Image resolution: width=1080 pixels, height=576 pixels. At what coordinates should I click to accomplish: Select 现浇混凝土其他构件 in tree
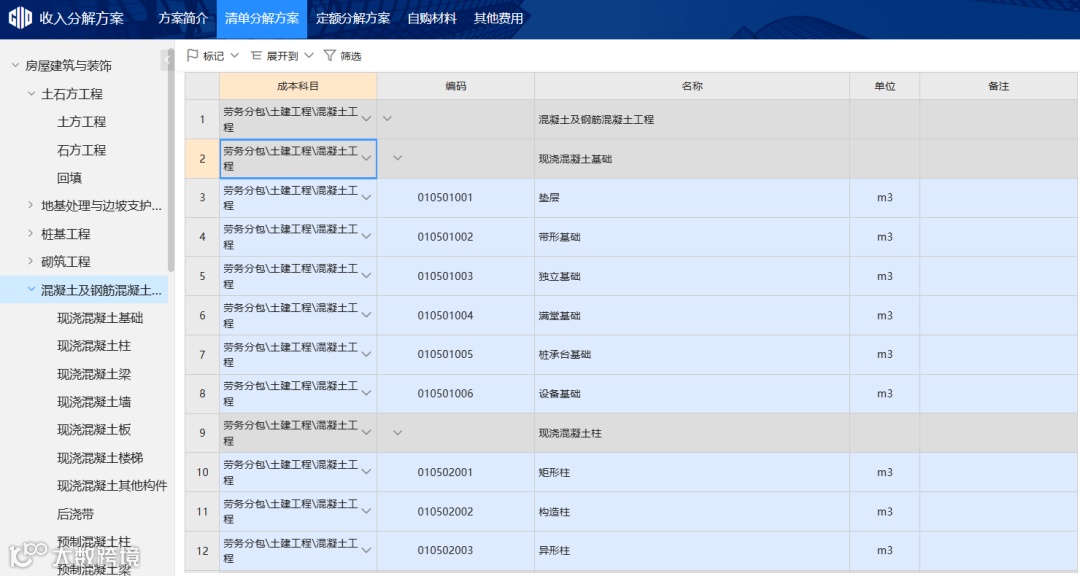pyautogui.click(x=112, y=486)
